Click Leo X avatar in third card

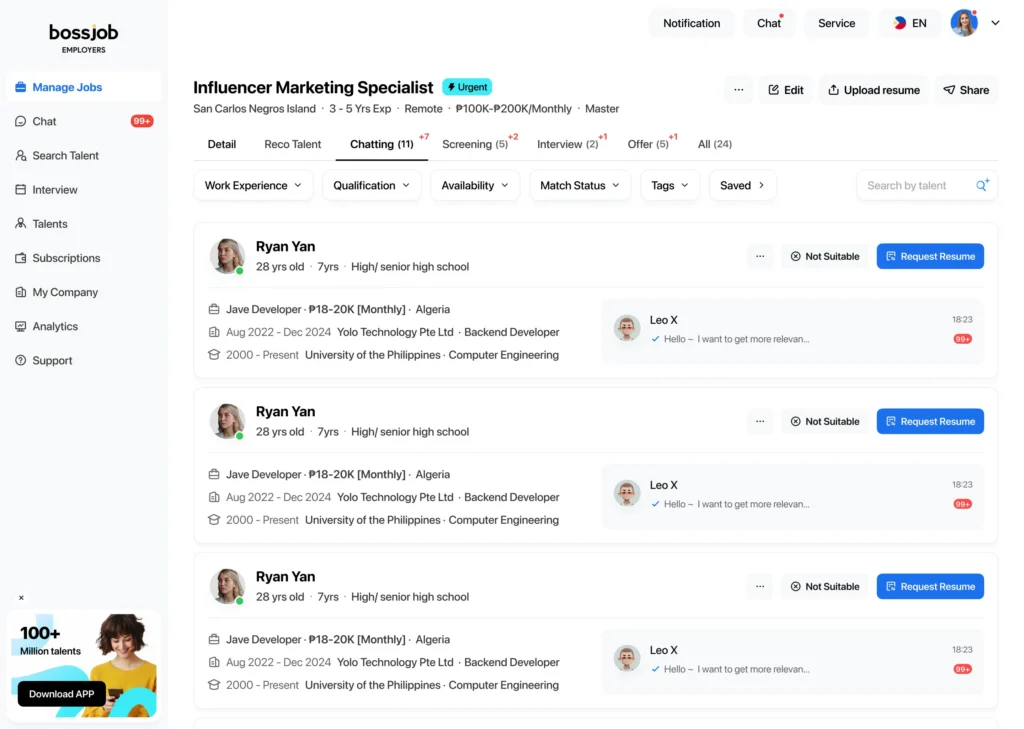pyautogui.click(x=627, y=658)
